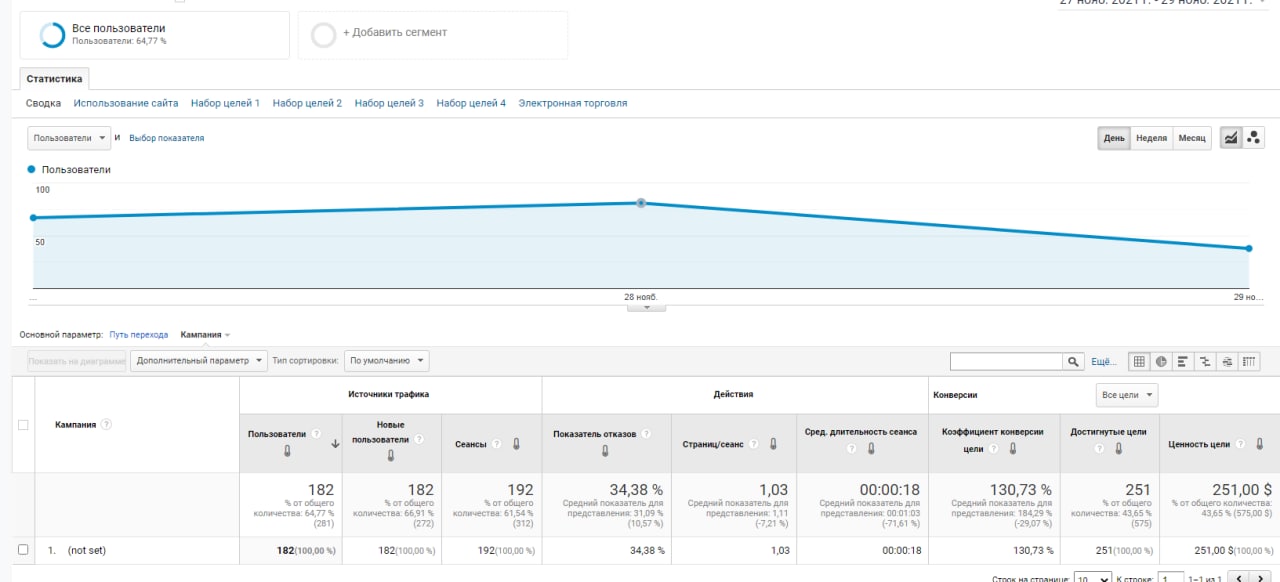Expand the collapse handle below the chart
Image resolution: width=1280 pixels, height=582 pixels.
tap(646, 308)
